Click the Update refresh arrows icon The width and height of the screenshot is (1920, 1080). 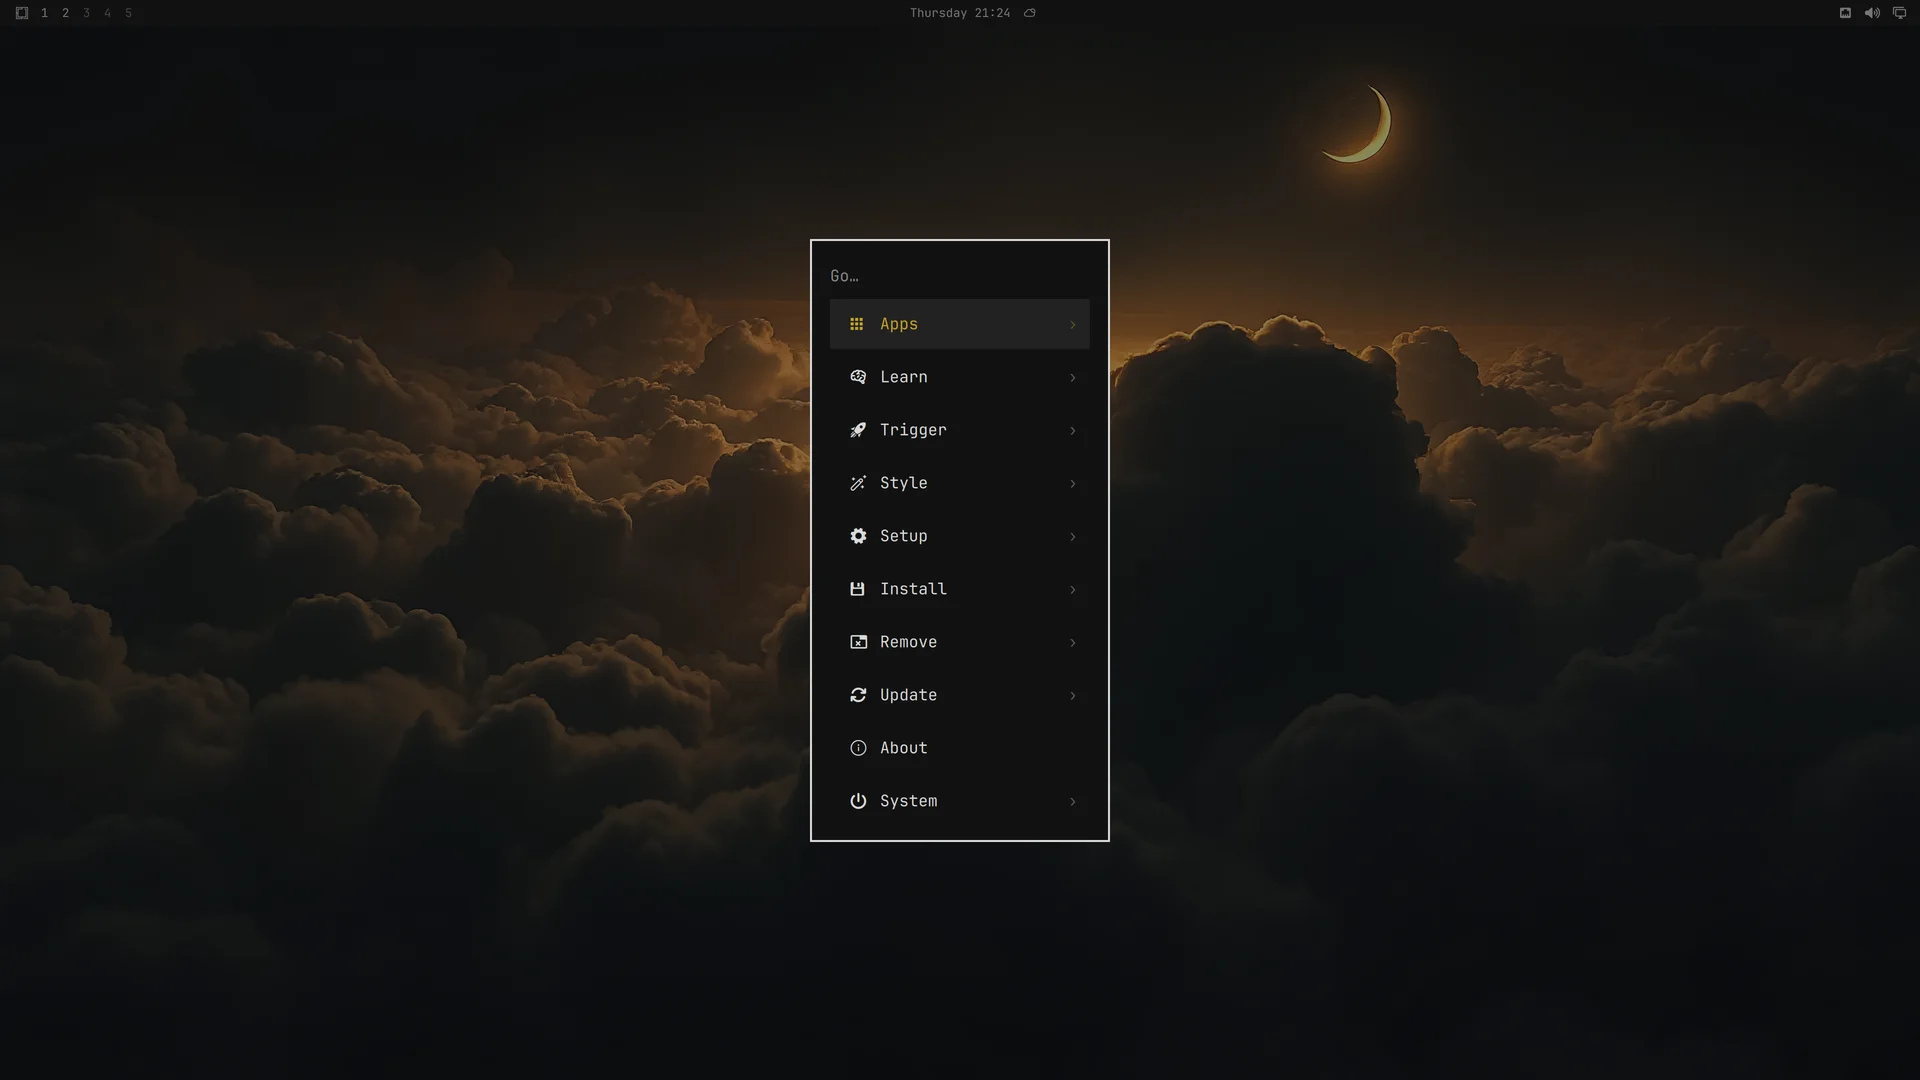click(x=858, y=695)
